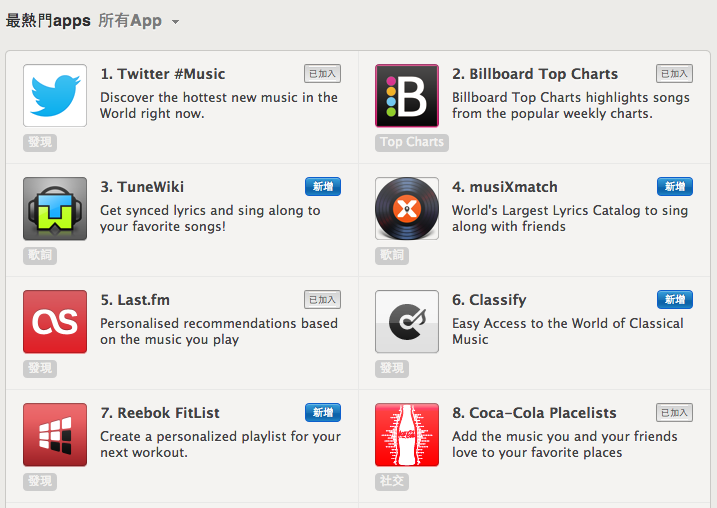717x508 pixels.
Task: Select the 社交 tag under Coca-Cola Placelists
Action: tap(392, 481)
